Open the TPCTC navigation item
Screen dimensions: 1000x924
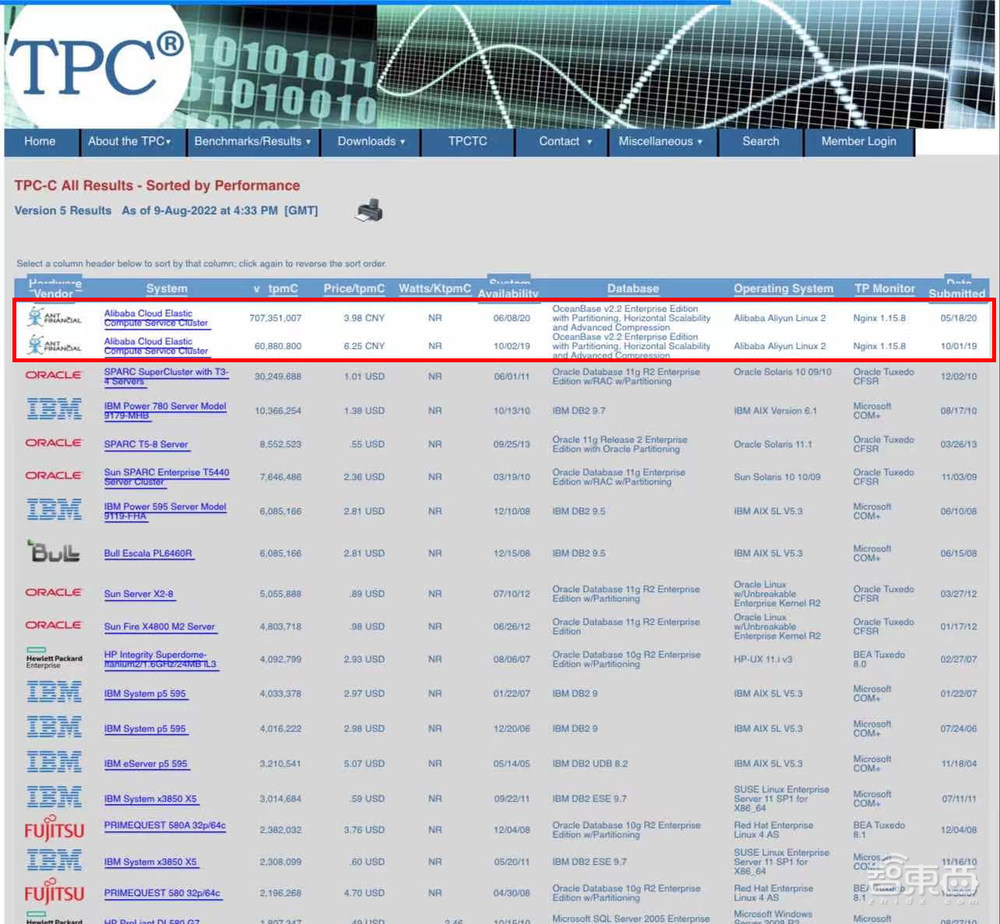467,142
